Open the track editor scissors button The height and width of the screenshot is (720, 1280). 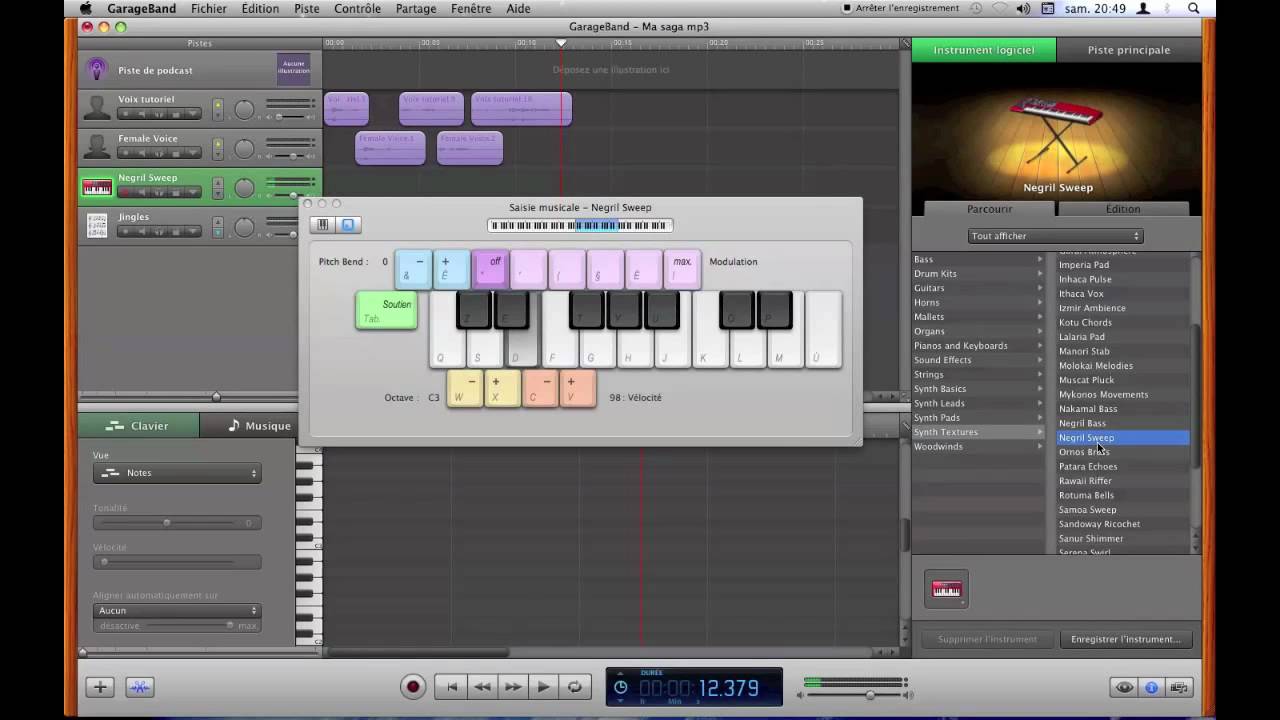click(x=139, y=687)
